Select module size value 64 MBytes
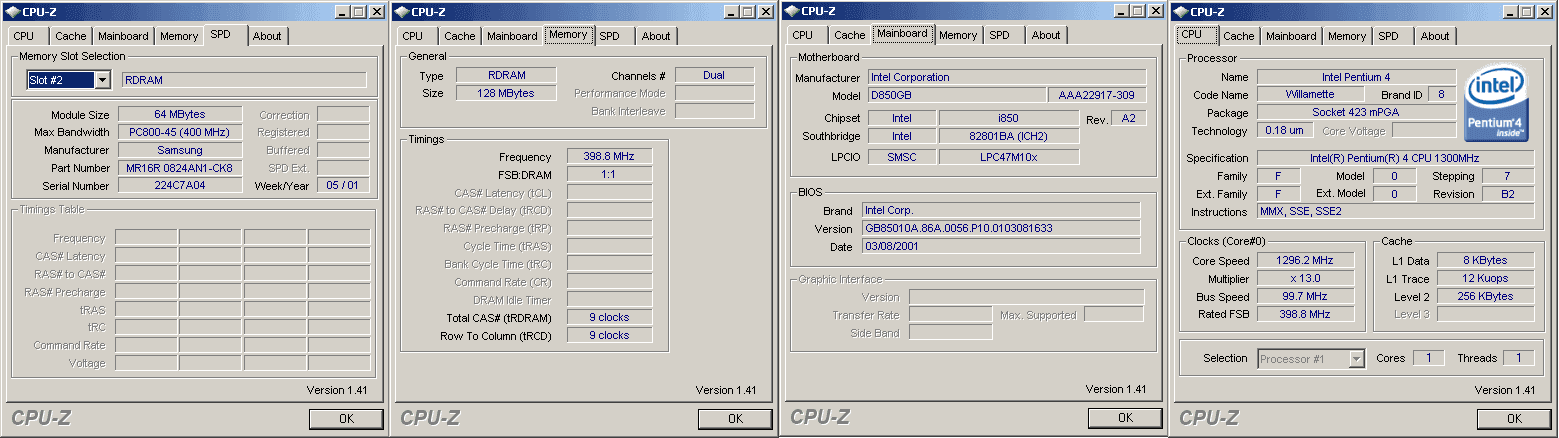 (x=180, y=115)
